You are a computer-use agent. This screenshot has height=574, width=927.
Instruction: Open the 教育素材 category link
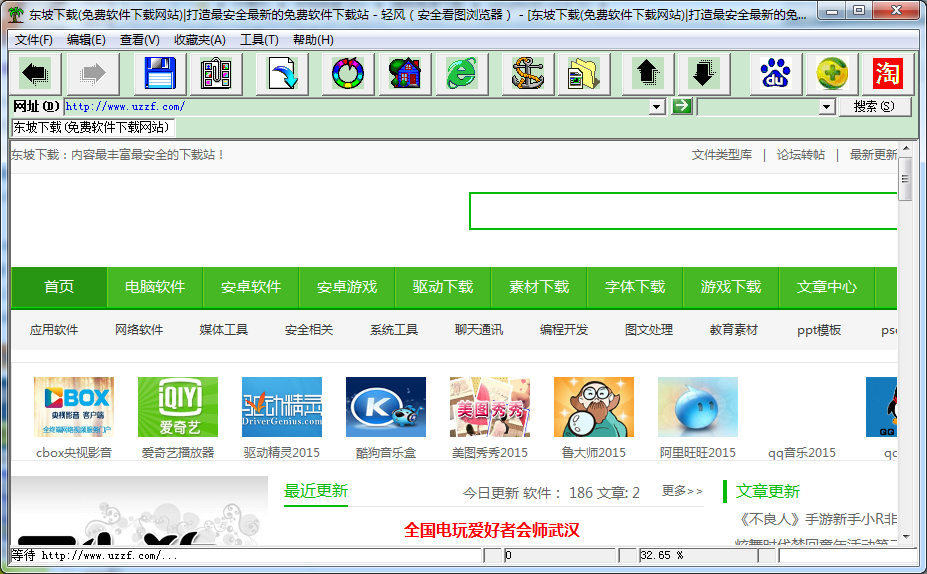pyautogui.click(x=734, y=330)
